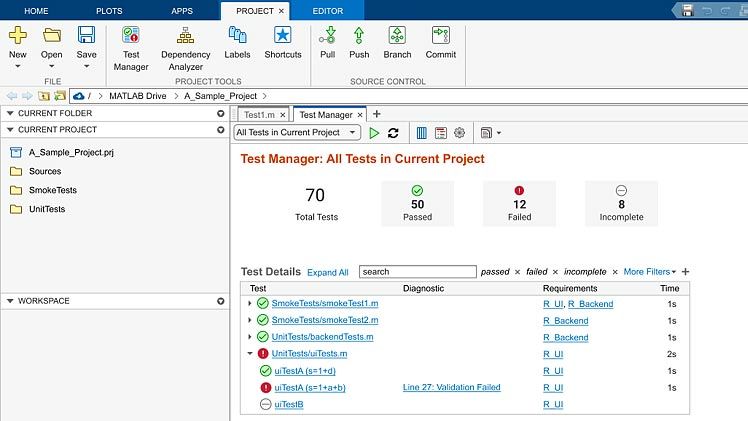Open the More Filters dropdown

[649, 272]
